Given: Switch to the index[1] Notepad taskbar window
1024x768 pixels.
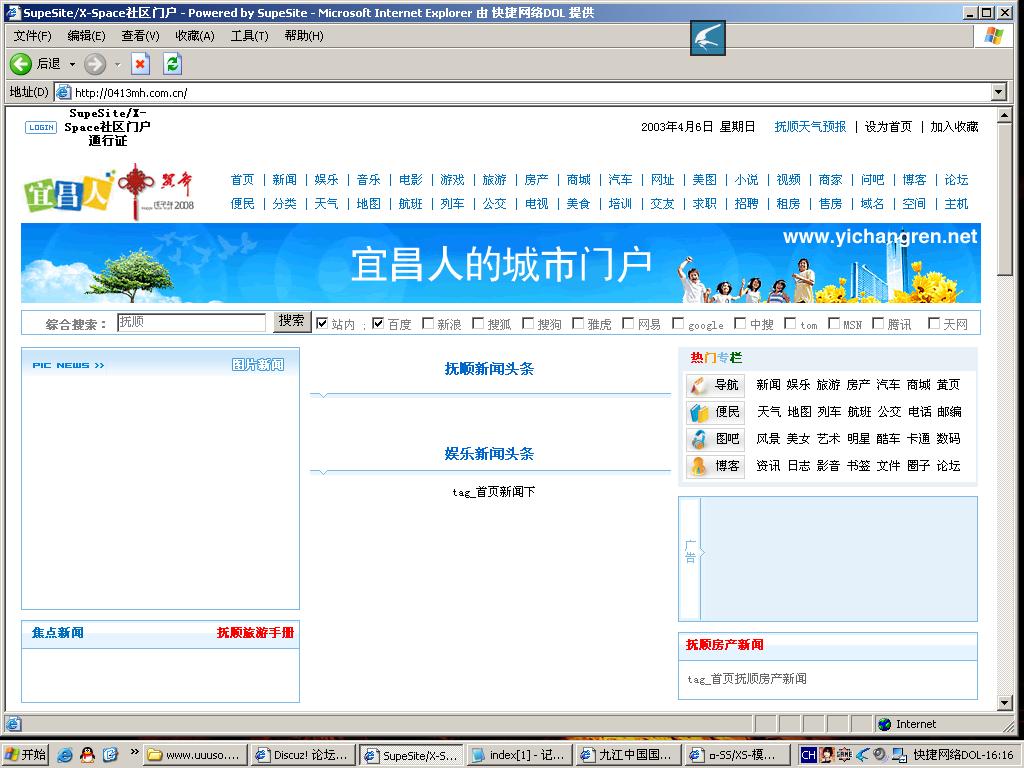Looking at the screenshot, I should [x=520, y=756].
